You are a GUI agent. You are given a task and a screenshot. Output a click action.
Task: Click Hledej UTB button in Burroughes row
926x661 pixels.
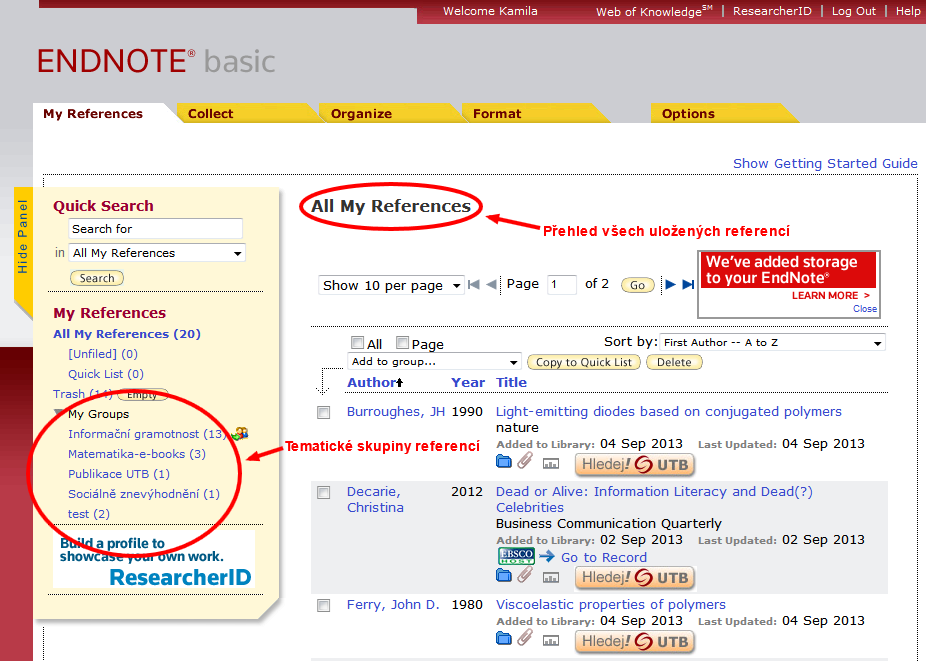click(635, 465)
